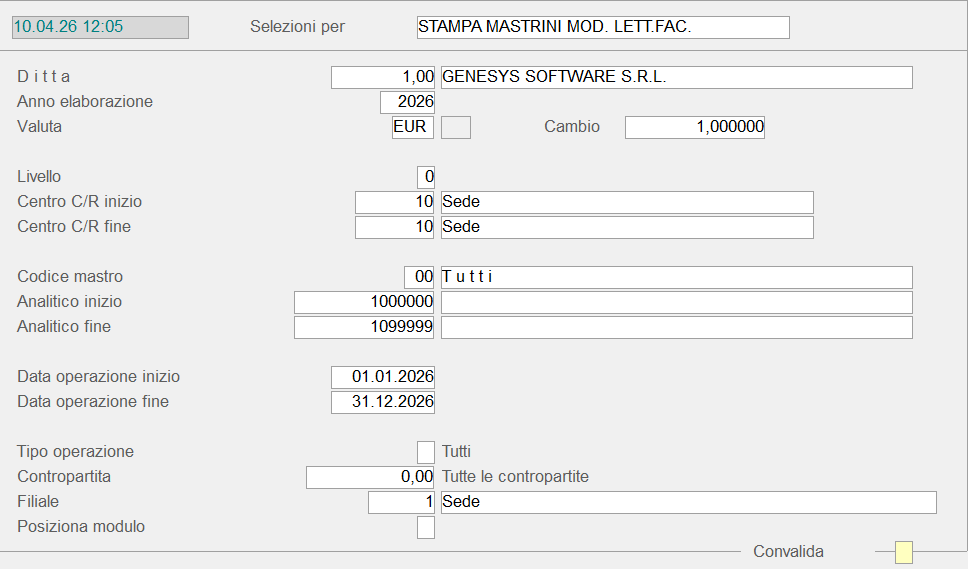Image resolution: width=968 pixels, height=569 pixels.
Task: Edit the Analitico inizio value 1000000
Action: coord(364,302)
